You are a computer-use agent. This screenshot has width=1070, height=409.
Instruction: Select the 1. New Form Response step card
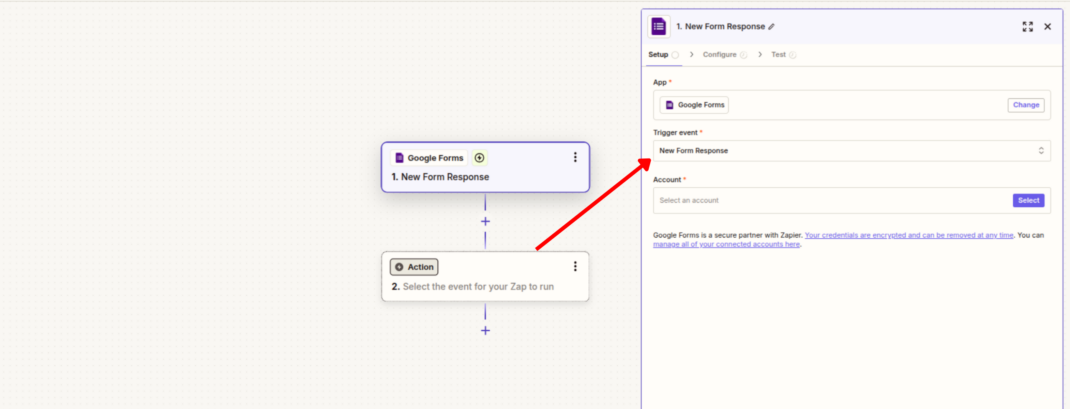tap(485, 167)
